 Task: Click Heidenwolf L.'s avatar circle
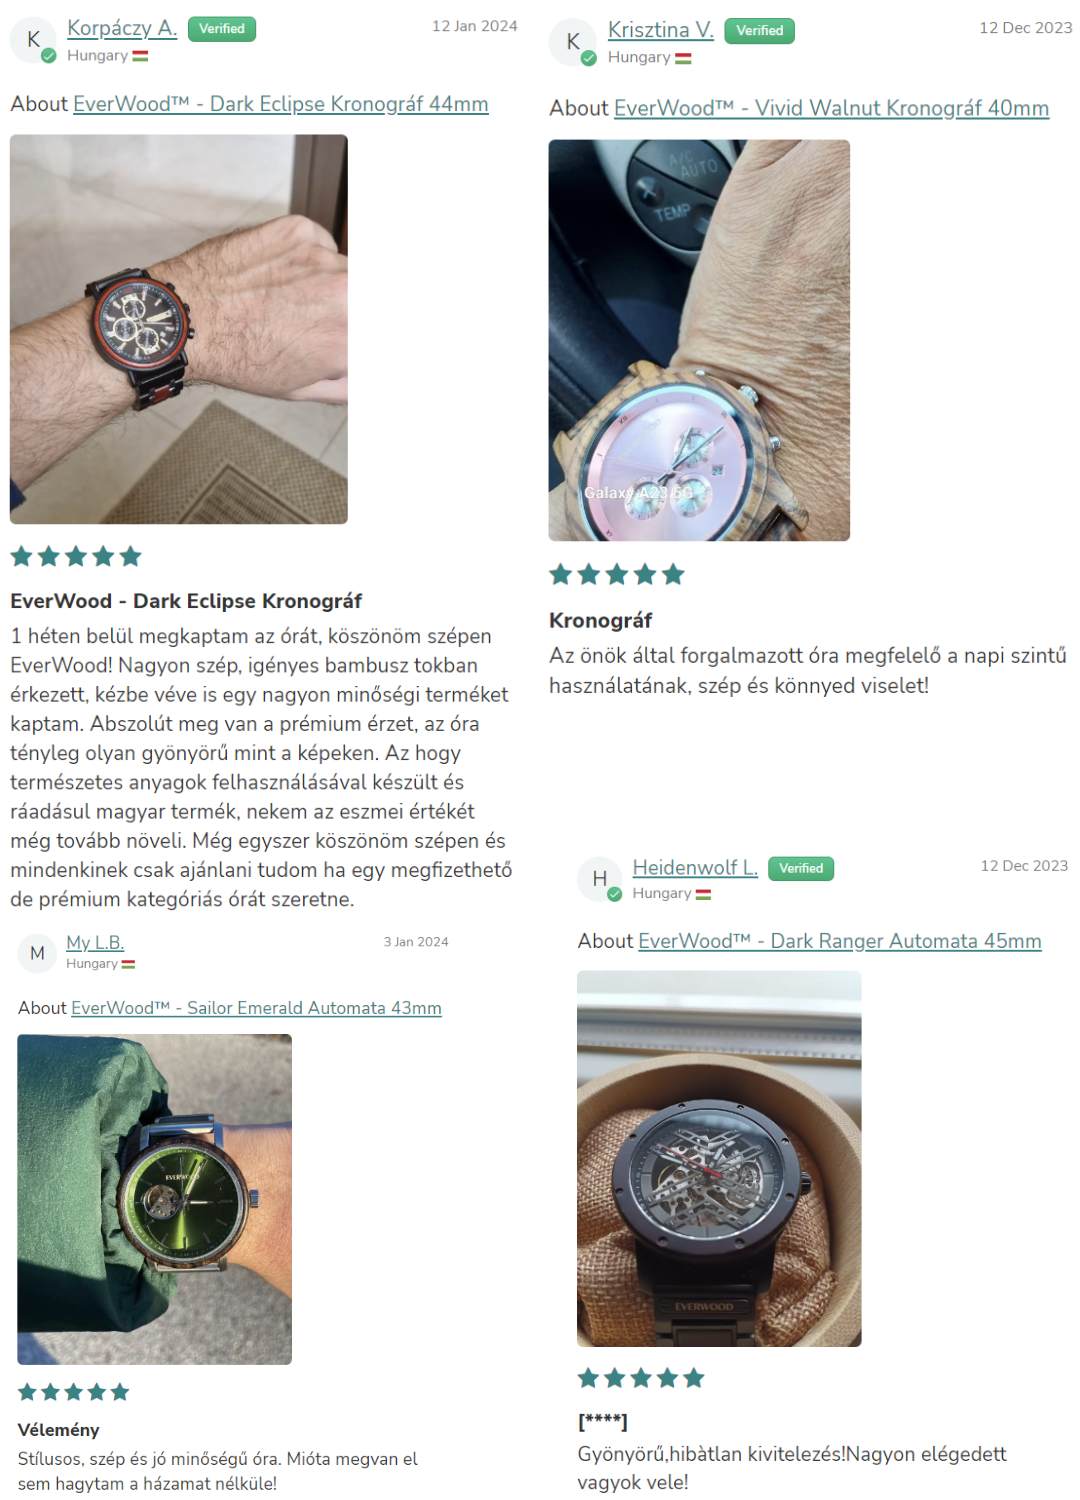coord(600,879)
